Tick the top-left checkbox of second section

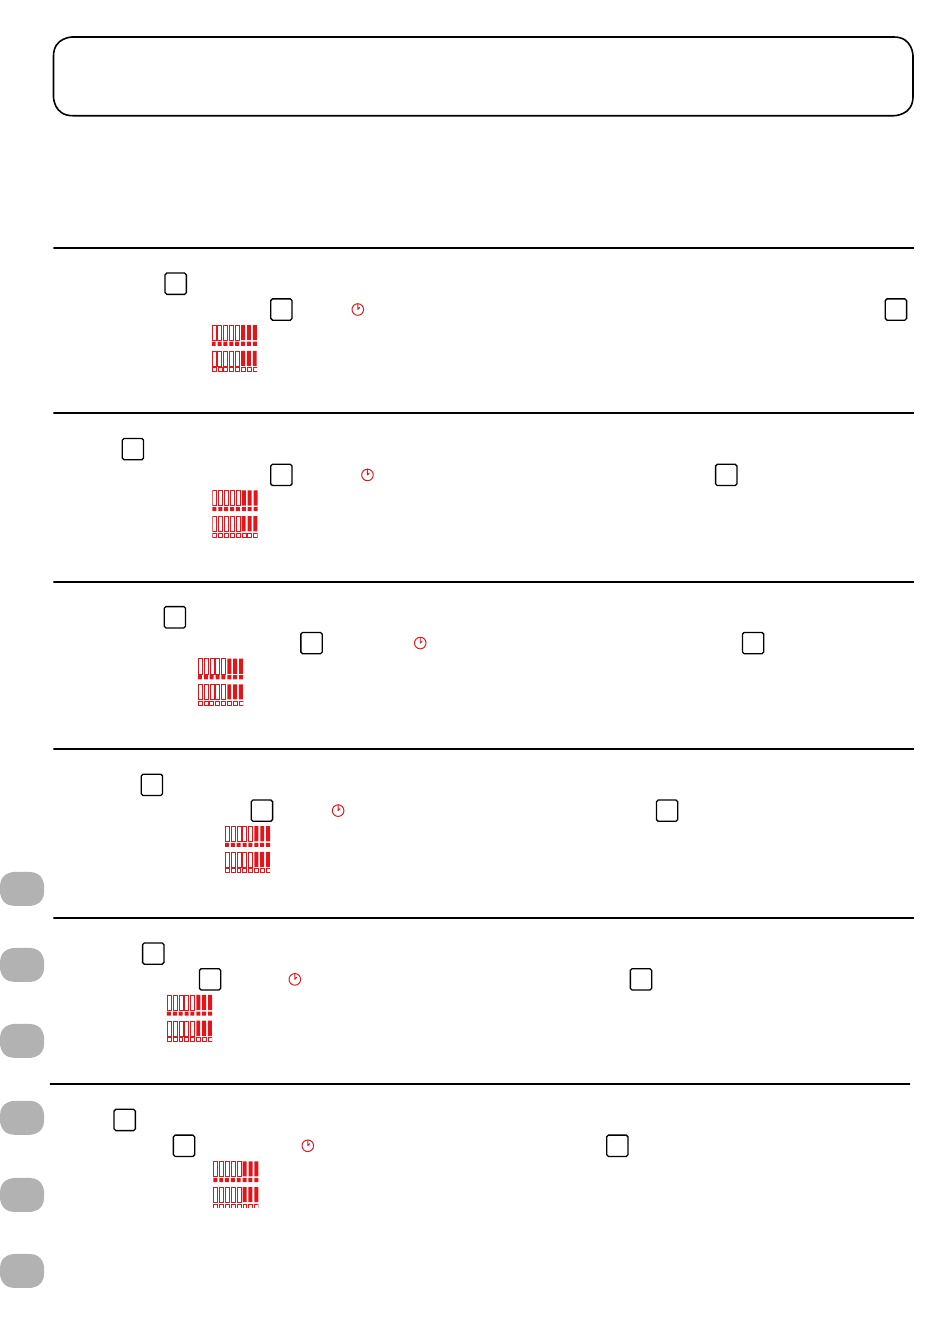[x=133, y=450]
